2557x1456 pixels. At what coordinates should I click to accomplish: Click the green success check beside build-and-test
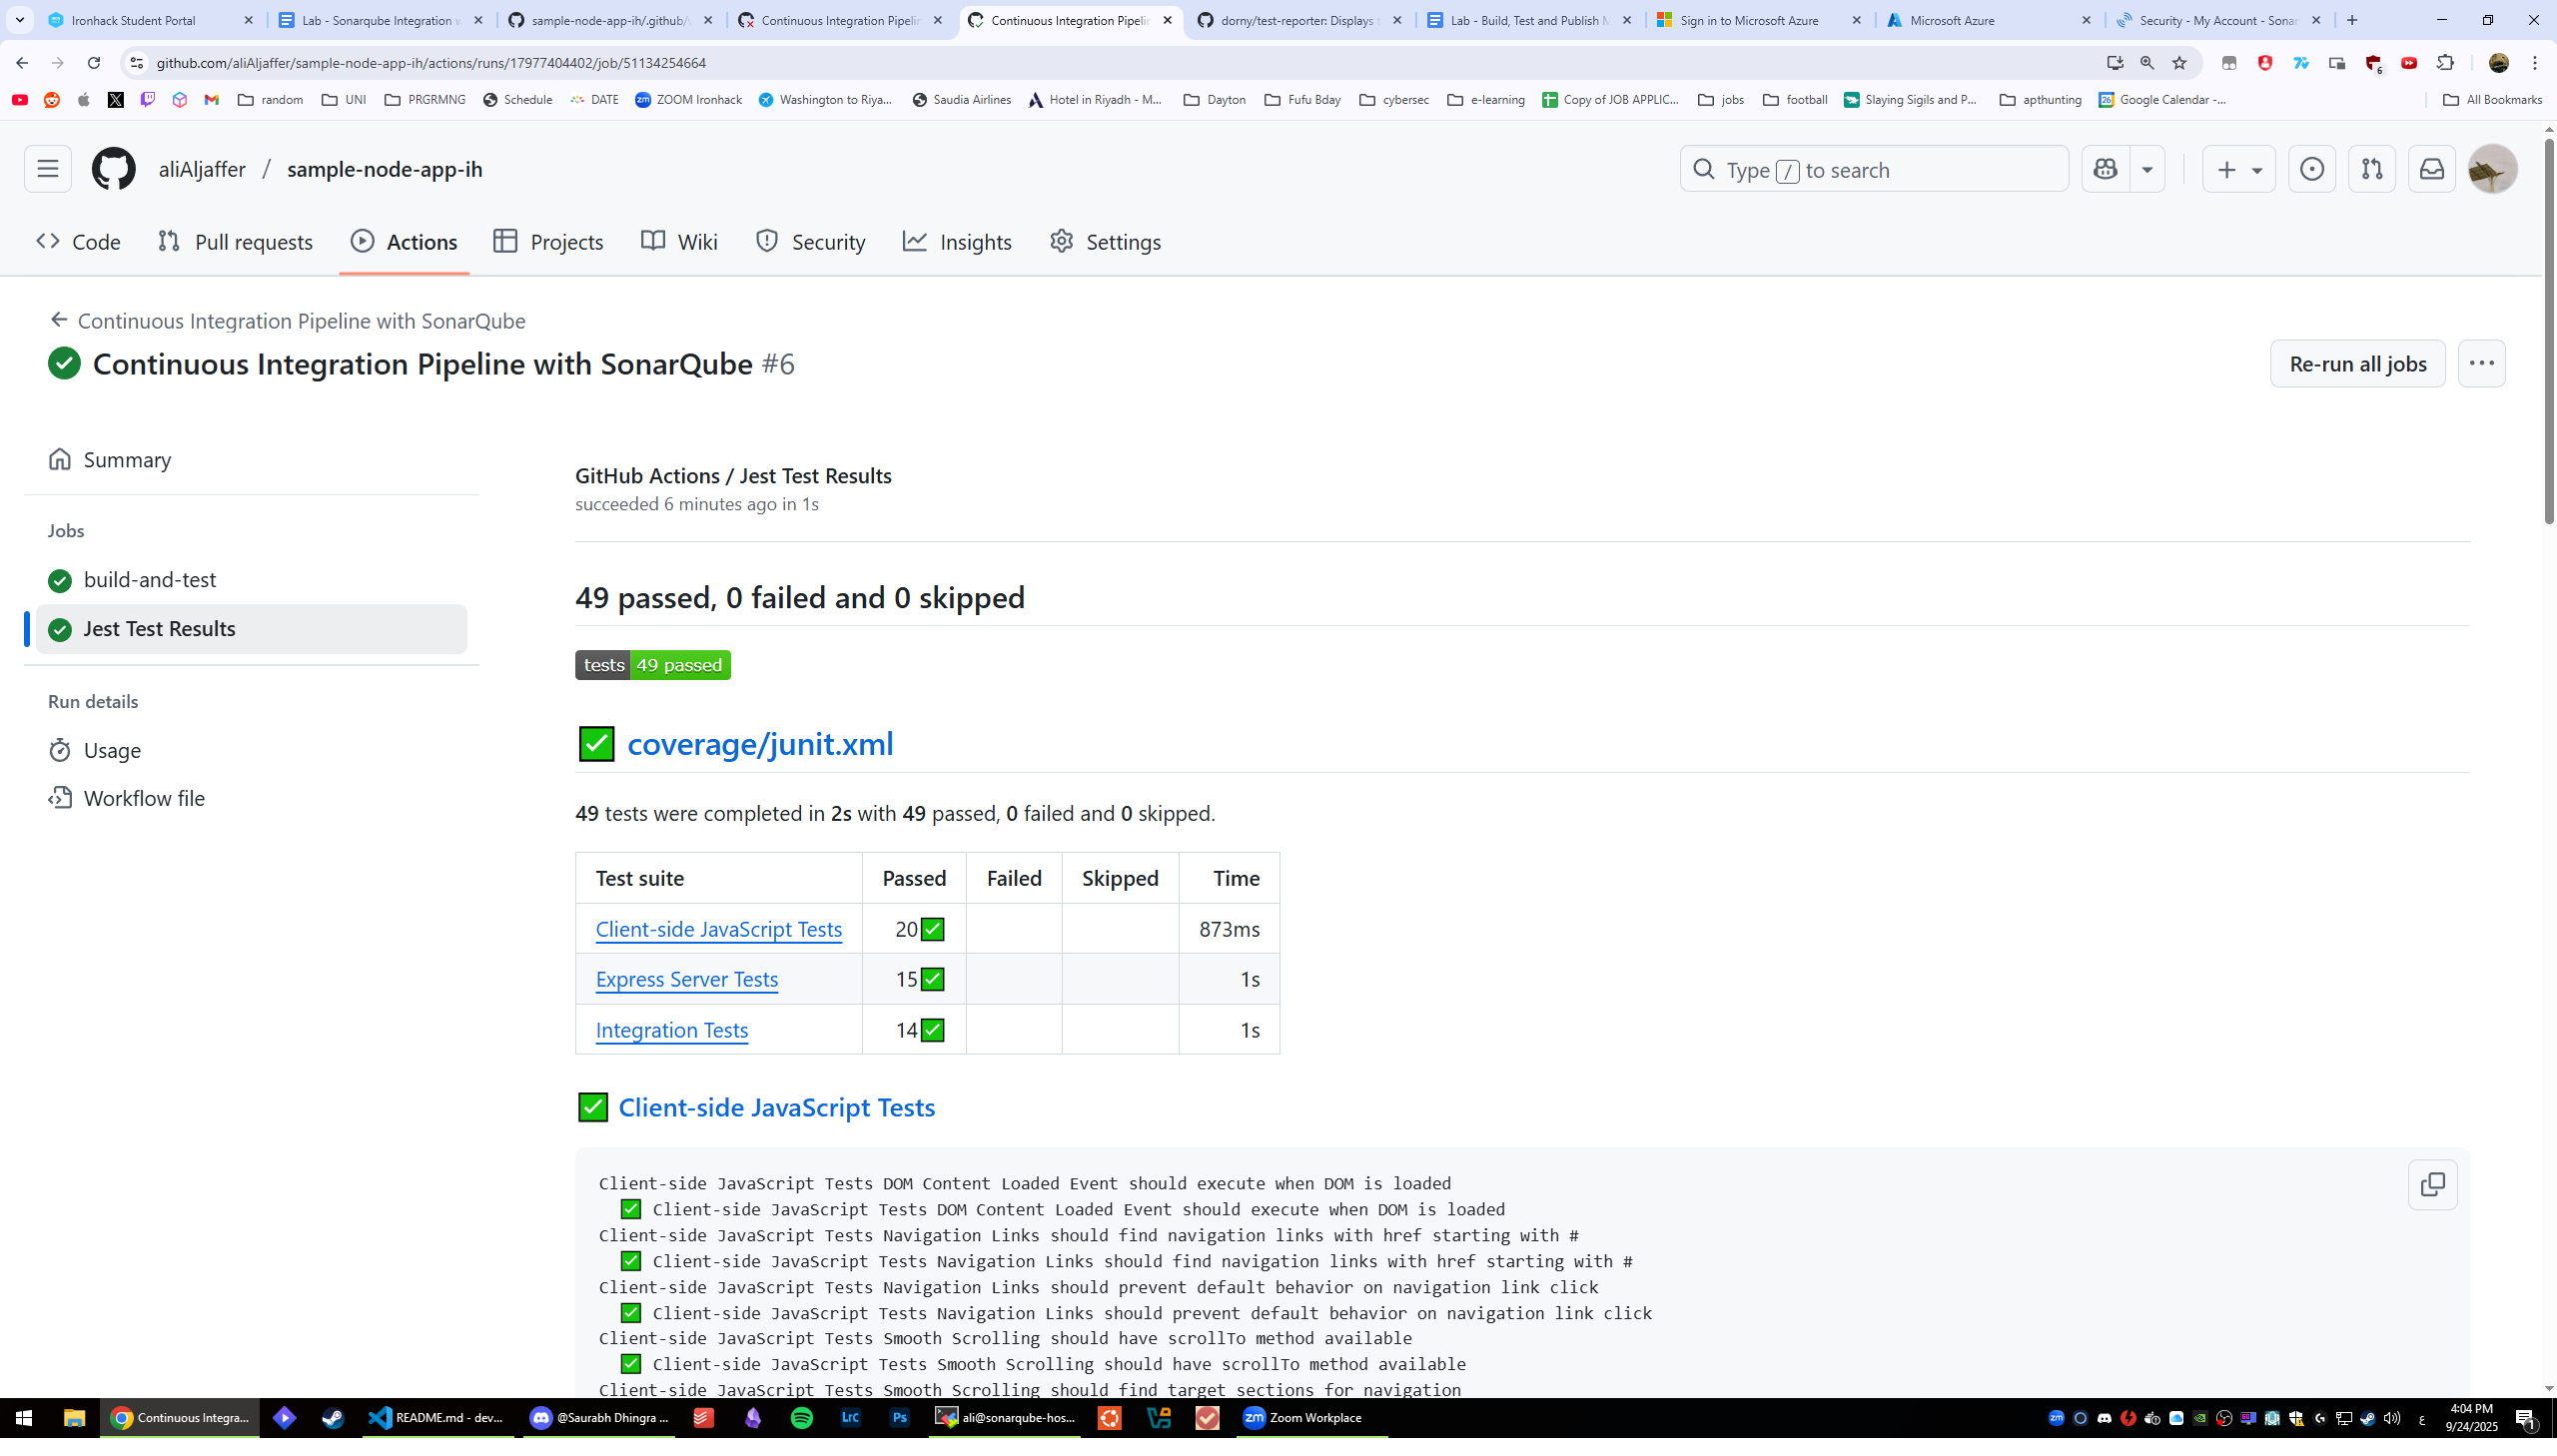(60, 580)
